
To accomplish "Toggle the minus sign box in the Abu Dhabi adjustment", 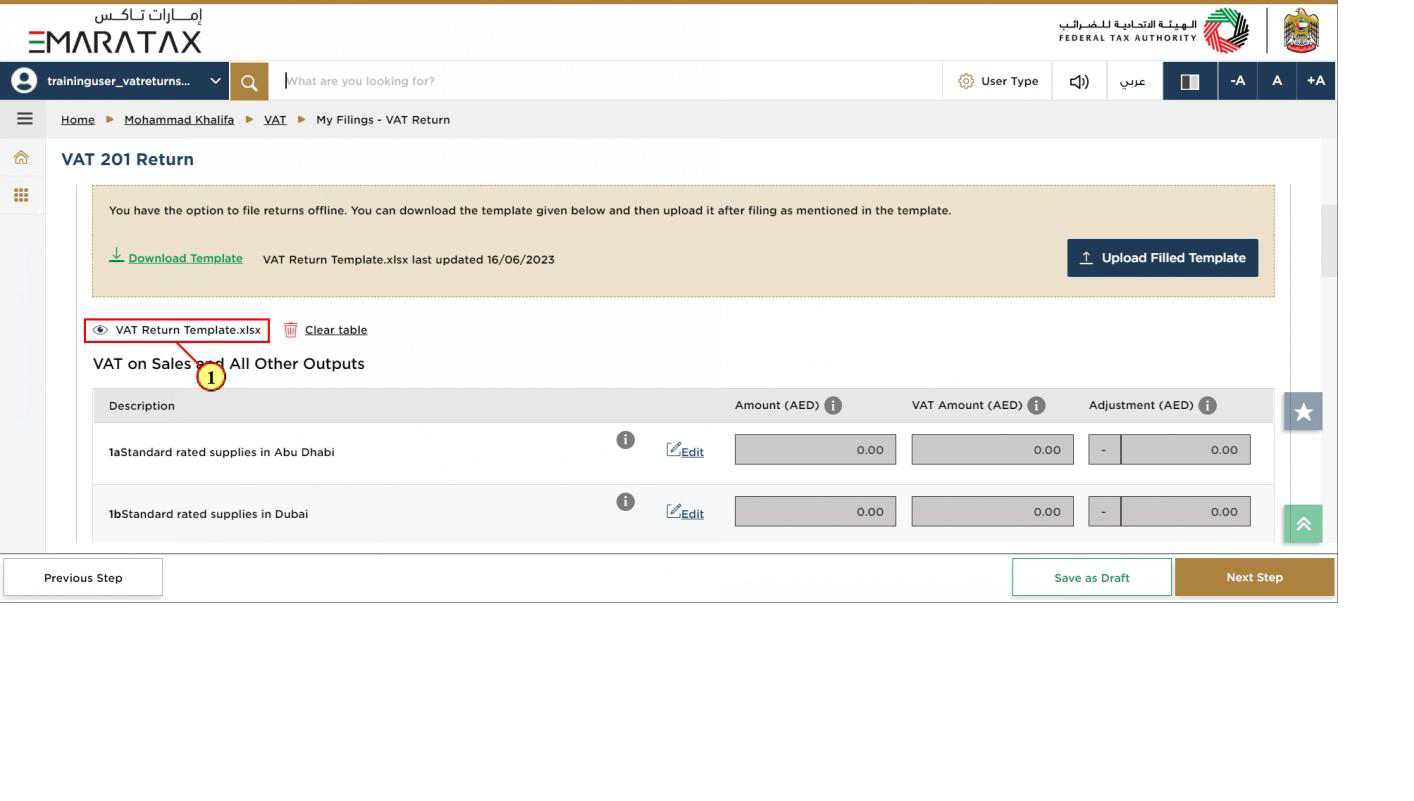I will [x=1104, y=450].
